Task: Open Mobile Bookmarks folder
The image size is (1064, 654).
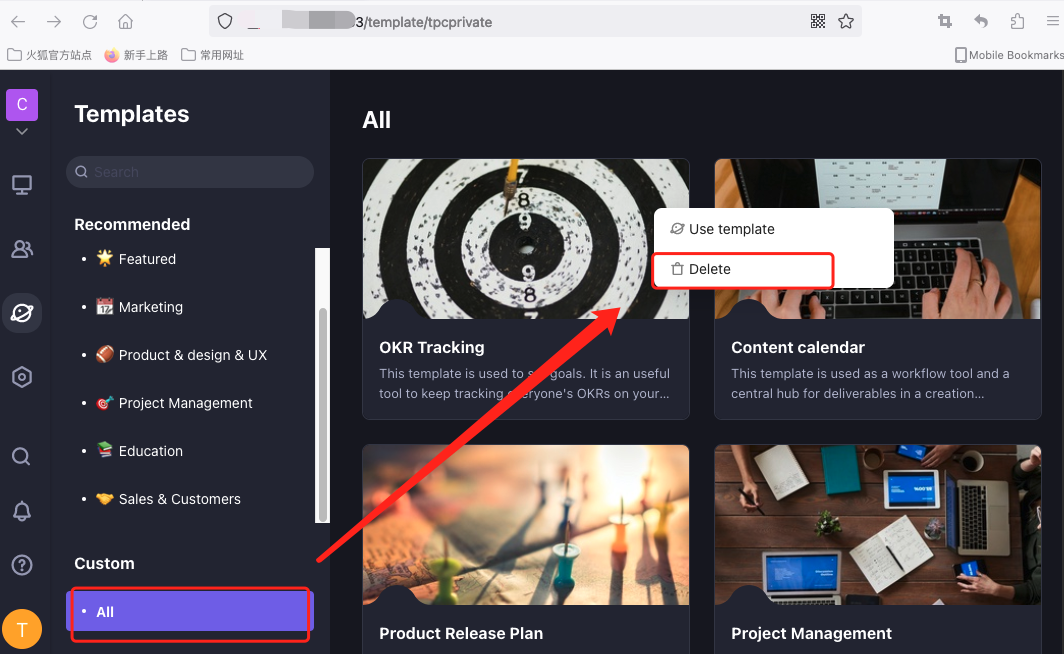Action: pyautogui.click(x=1010, y=55)
